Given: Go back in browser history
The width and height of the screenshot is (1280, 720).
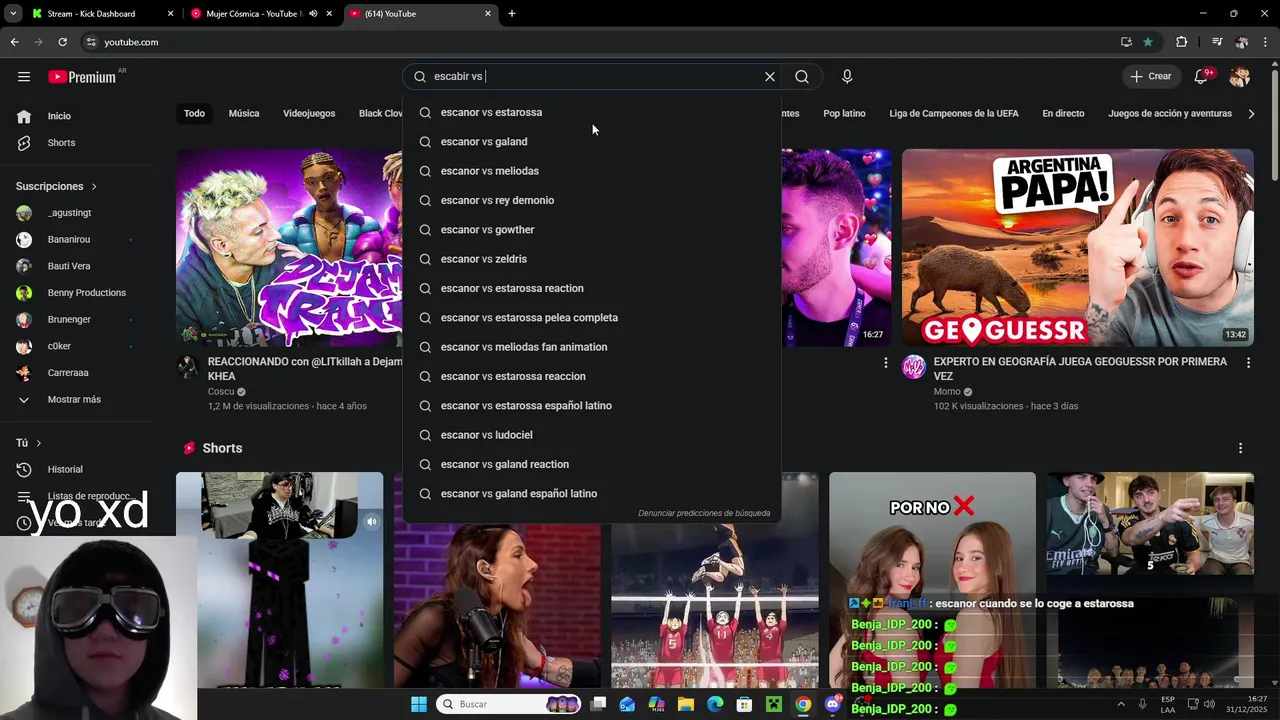Looking at the screenshot, I should [x=14, y=42].
